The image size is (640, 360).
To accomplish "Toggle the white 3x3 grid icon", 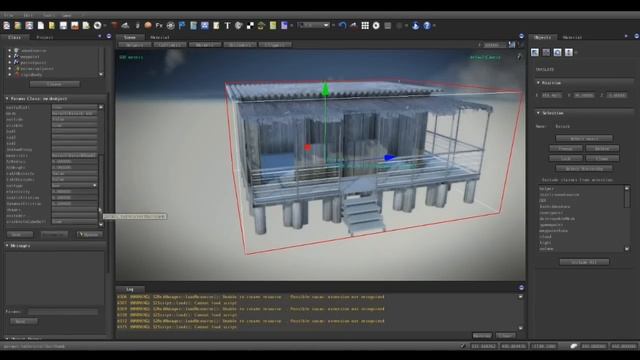I will 365,25.
